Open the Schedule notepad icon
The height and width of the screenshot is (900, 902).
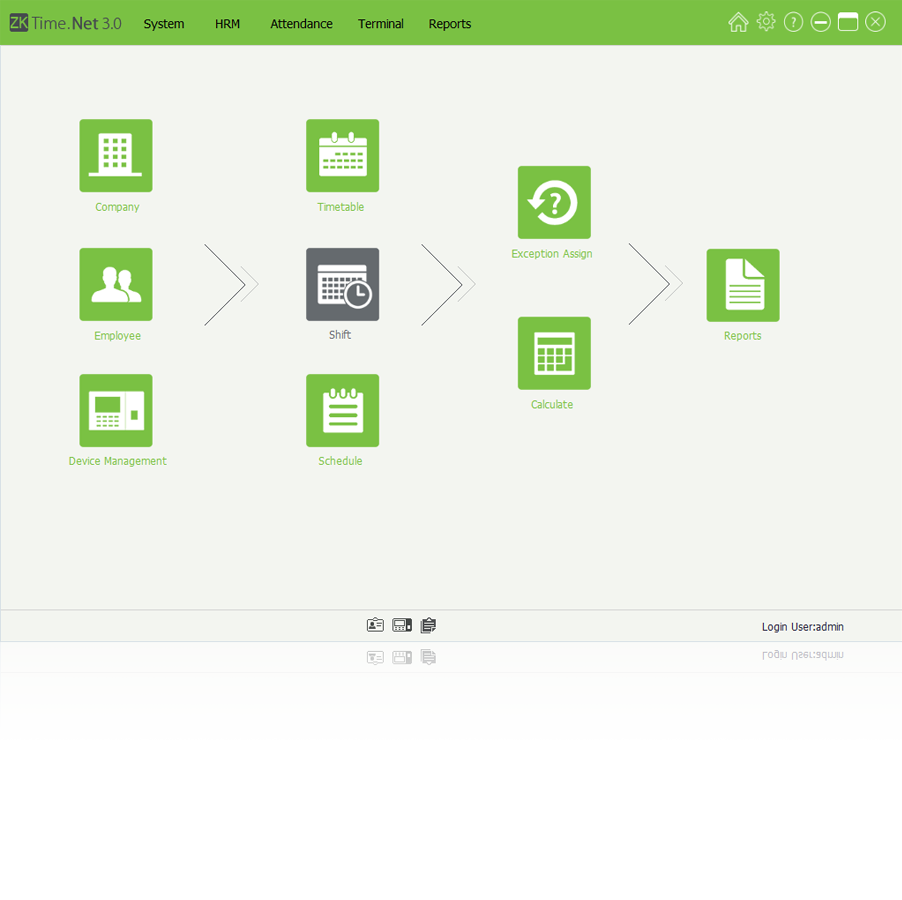pos(342,411)
